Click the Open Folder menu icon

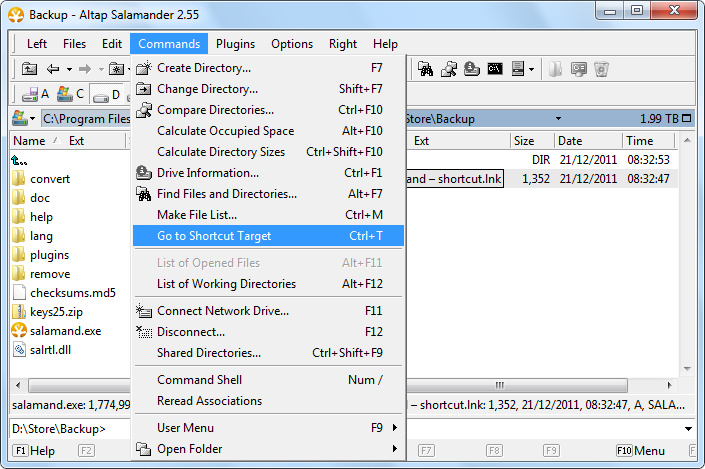144,449
